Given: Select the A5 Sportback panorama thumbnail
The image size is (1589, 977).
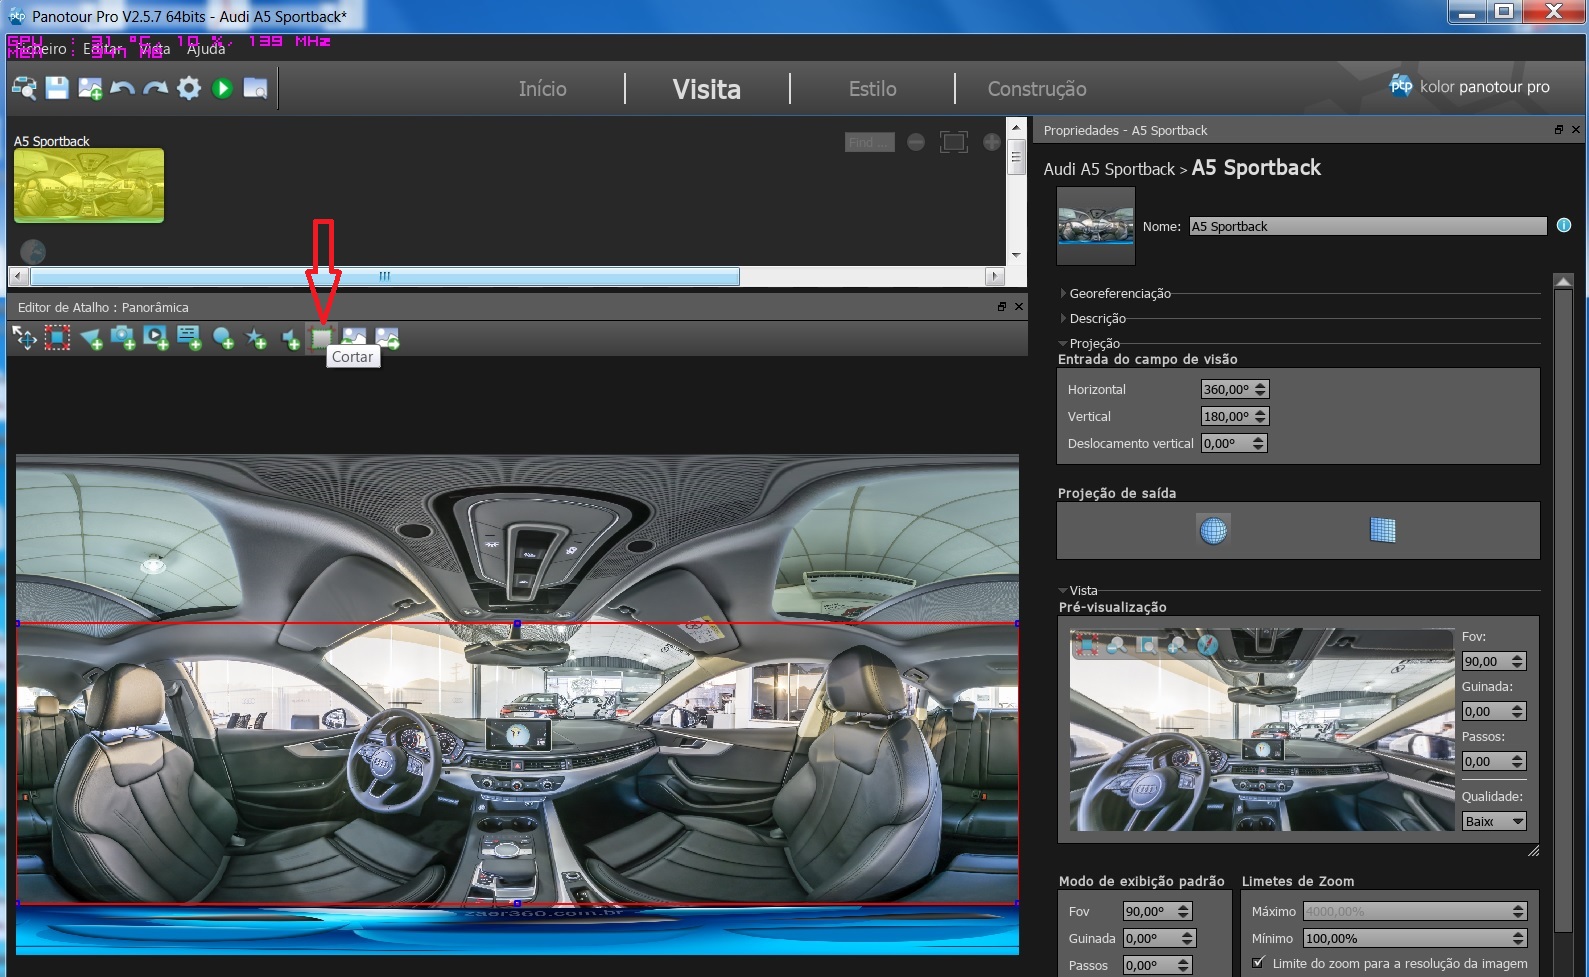Looking at the screenshot, I should click(89, 185).
